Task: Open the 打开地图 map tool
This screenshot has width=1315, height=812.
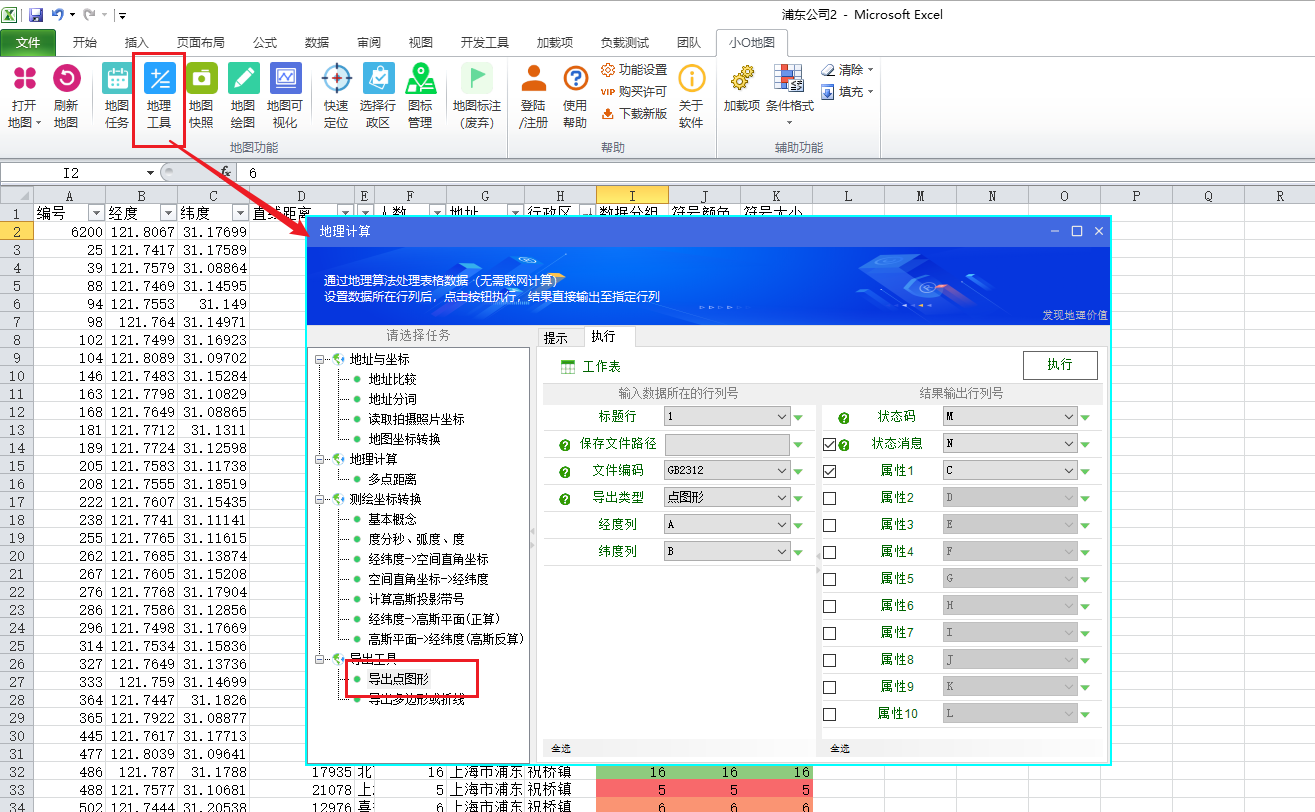Action: 24,96
